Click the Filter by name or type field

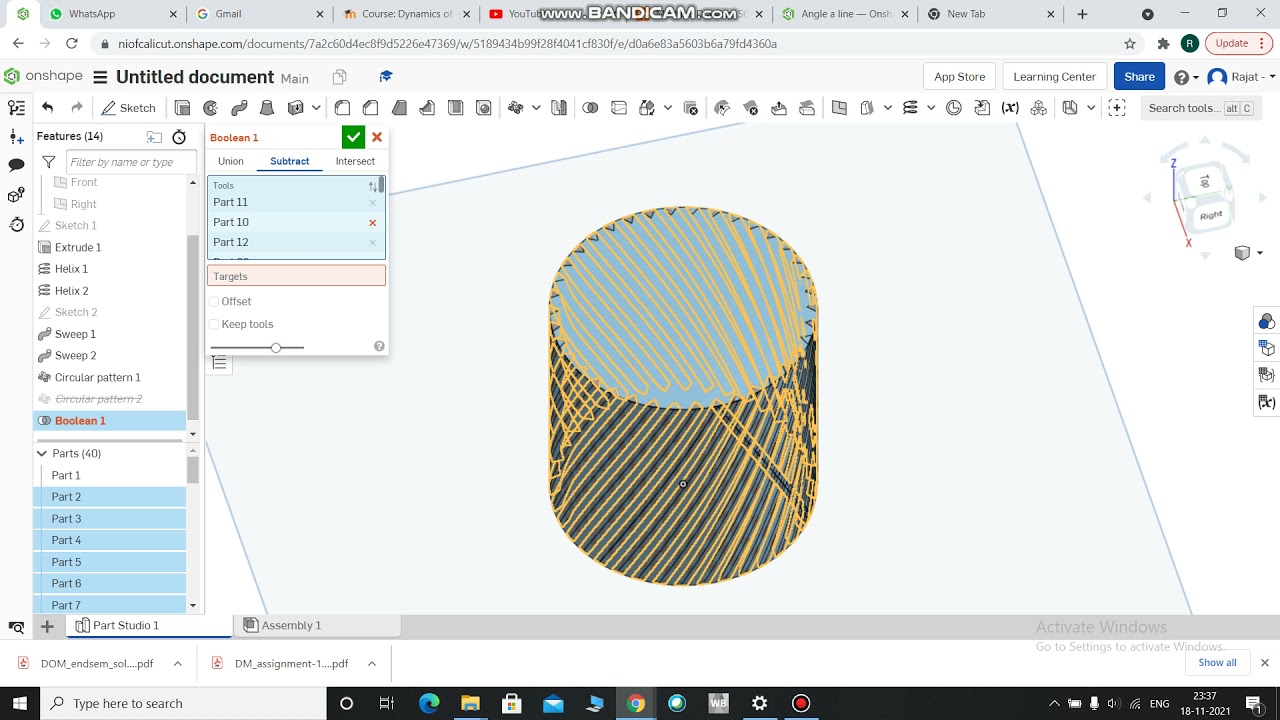tap(131, 162)
